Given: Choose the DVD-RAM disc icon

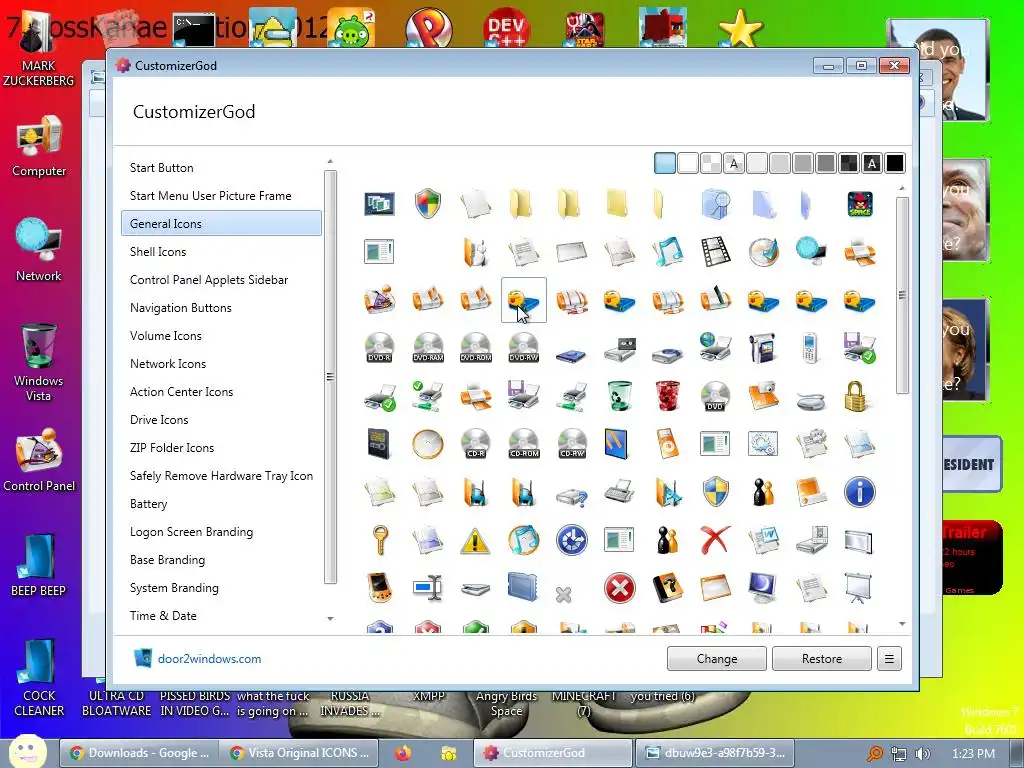Looking at the screenshot, I should click(428, 347).
